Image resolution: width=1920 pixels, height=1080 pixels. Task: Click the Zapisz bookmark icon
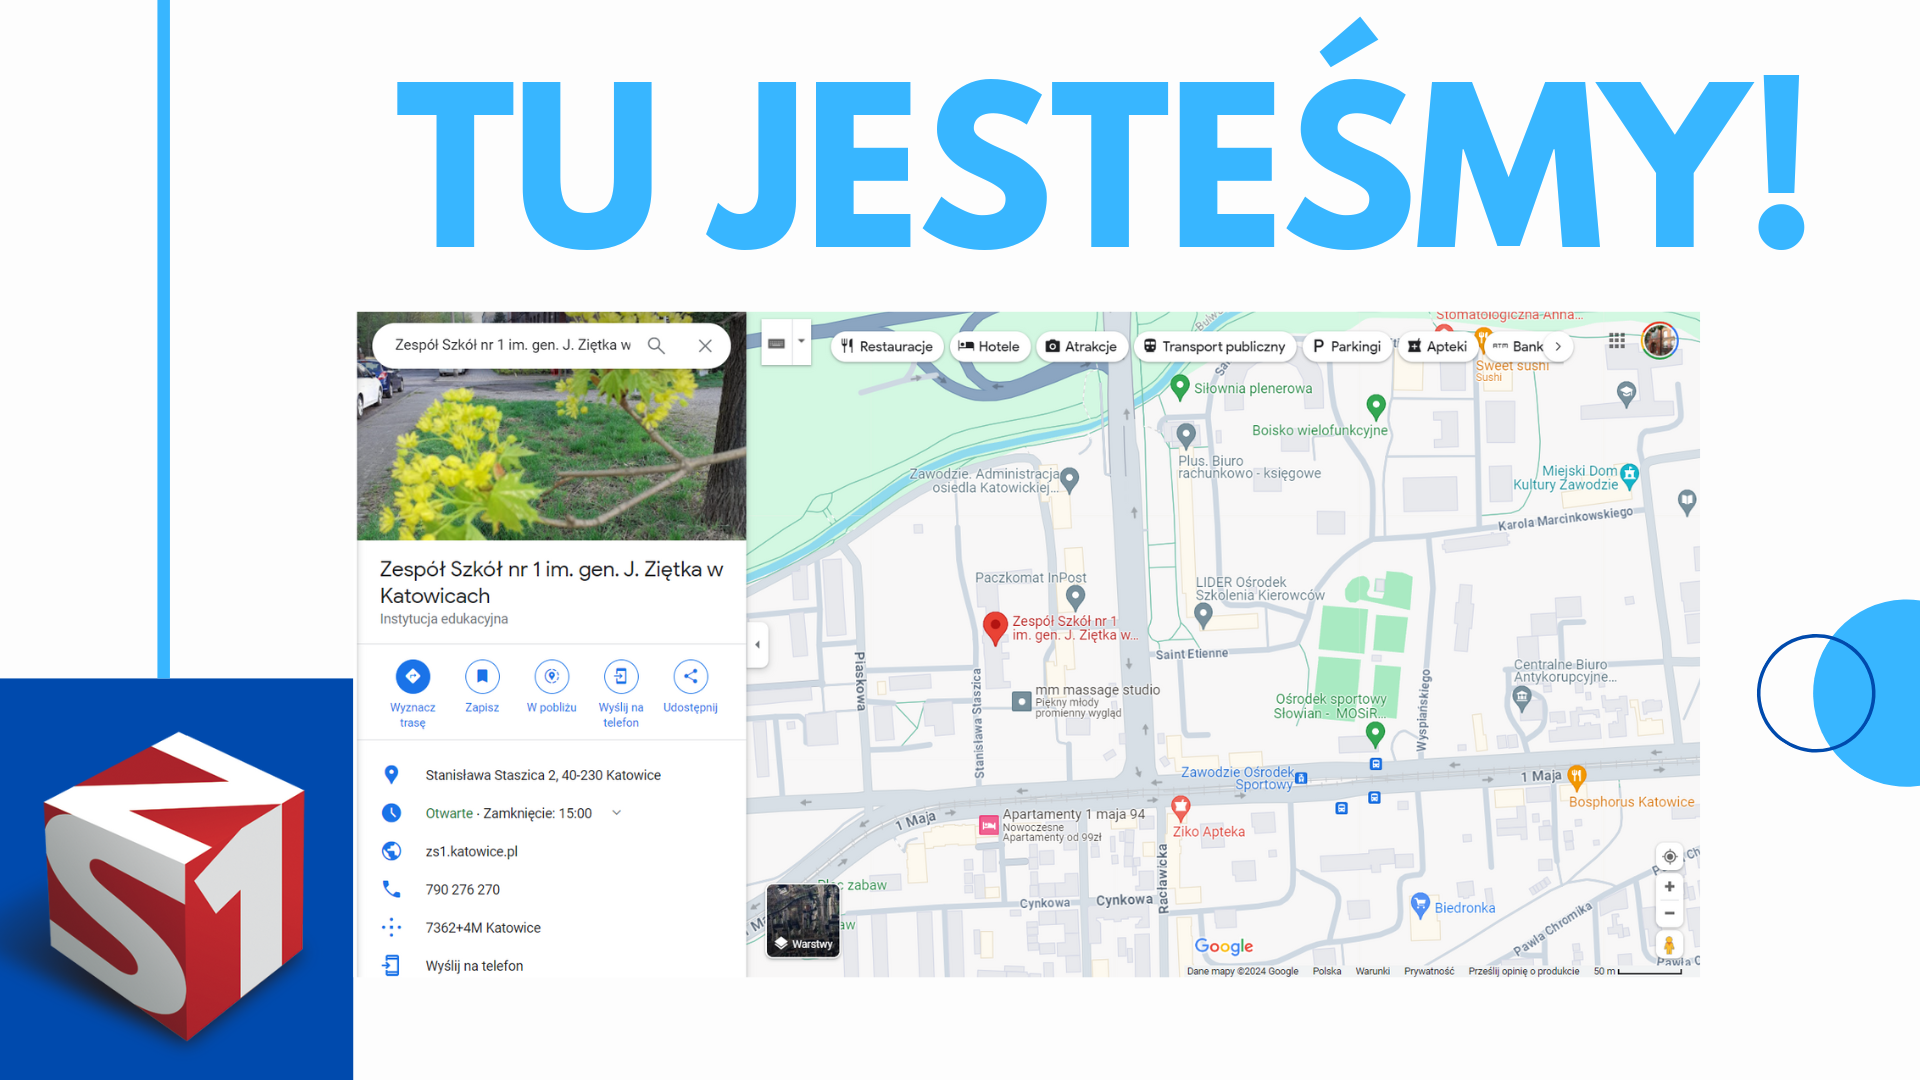point(482,677)
